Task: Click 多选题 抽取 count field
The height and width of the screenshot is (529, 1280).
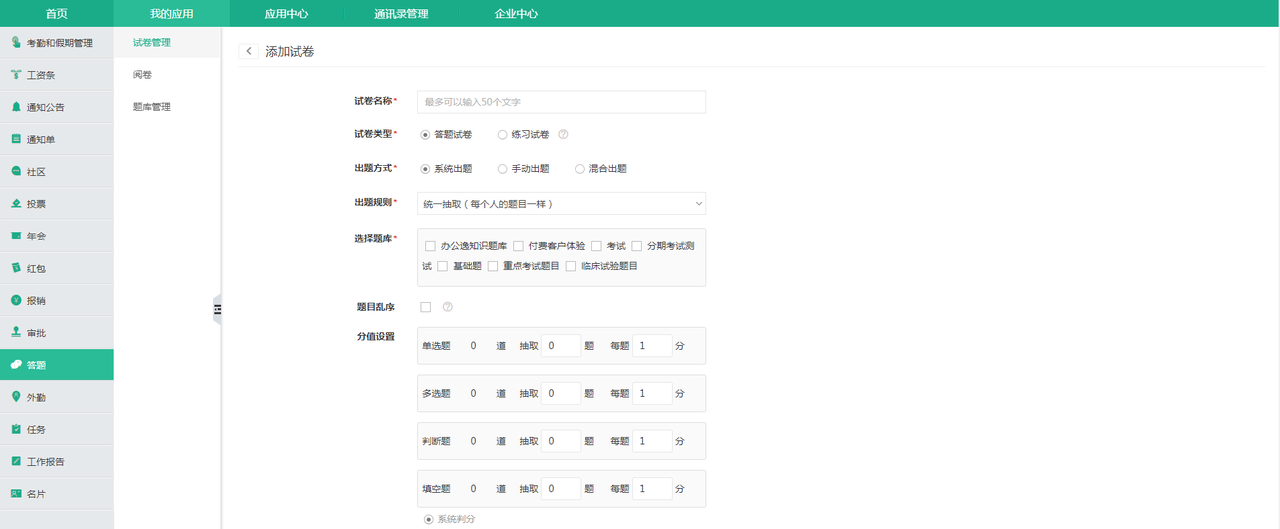Action: click(x=561, y=394)
